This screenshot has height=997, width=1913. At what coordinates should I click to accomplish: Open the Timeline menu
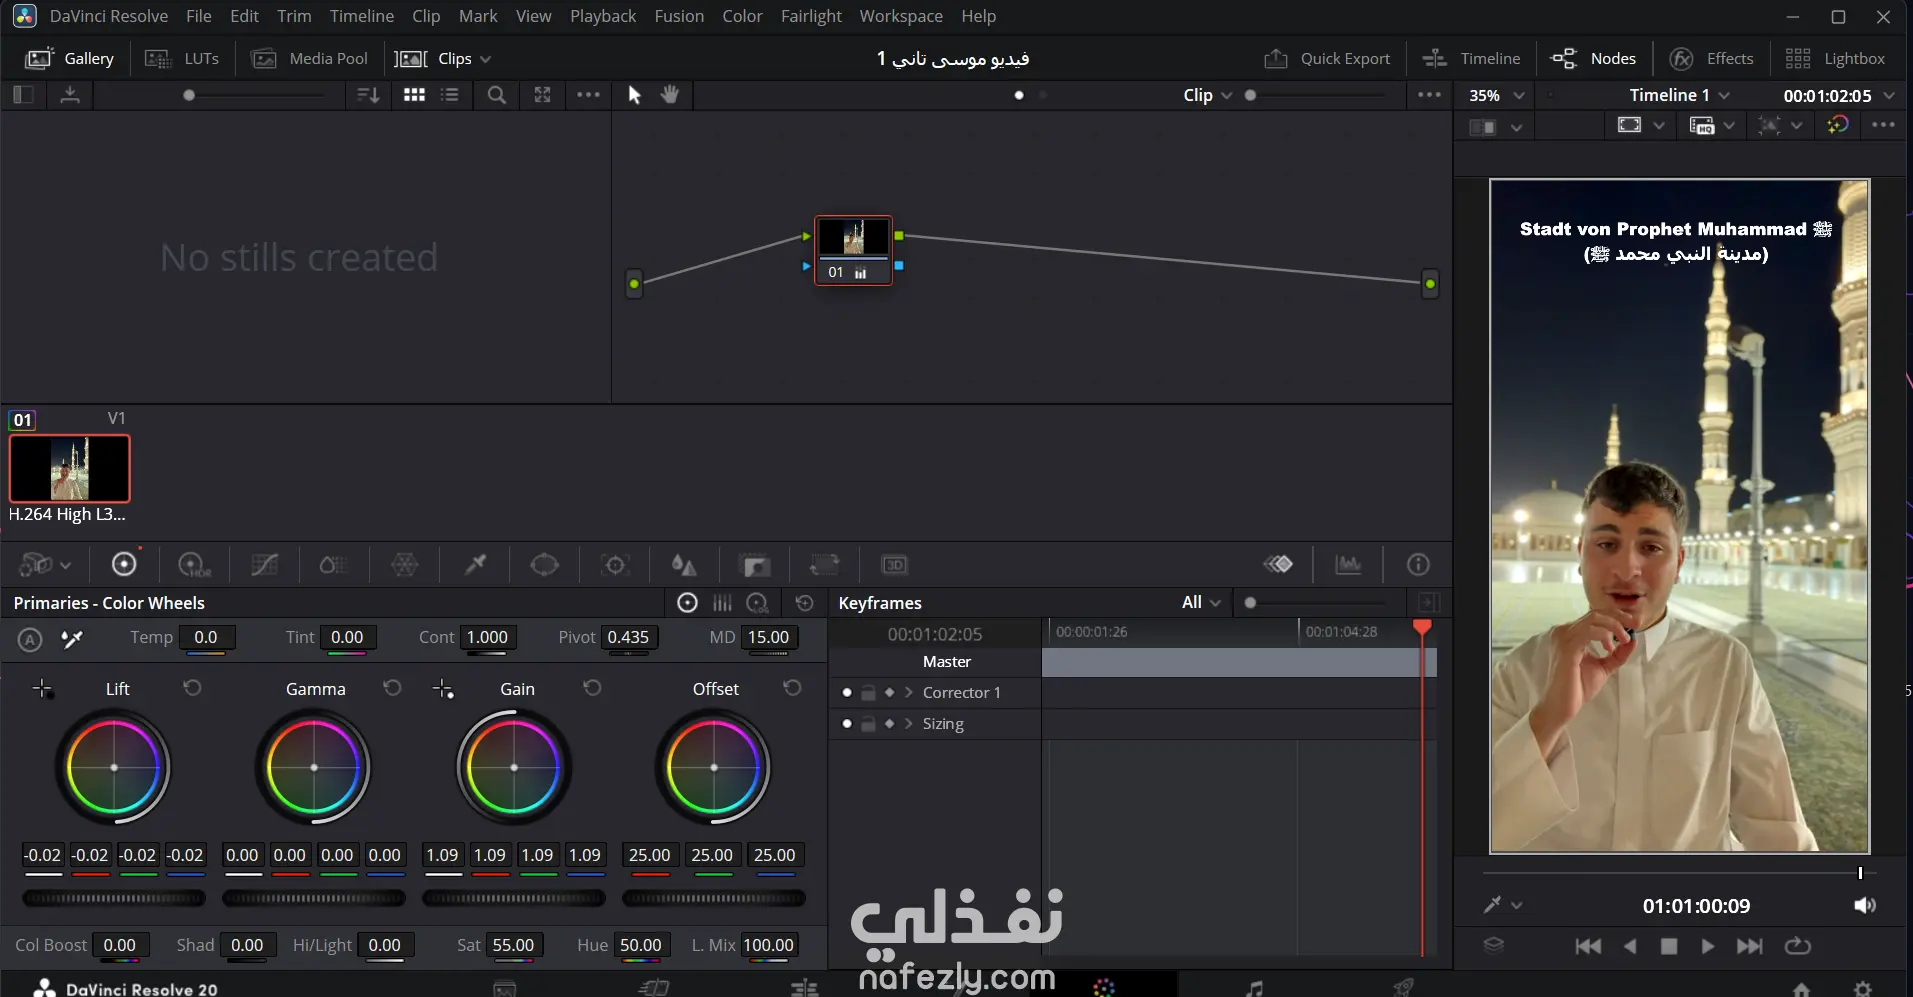pos(362,16)
